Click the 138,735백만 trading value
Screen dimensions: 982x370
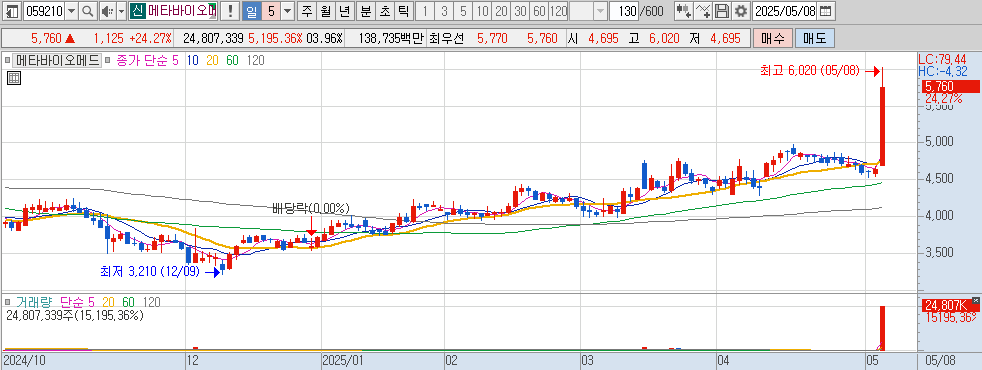(x=392, y=38)
